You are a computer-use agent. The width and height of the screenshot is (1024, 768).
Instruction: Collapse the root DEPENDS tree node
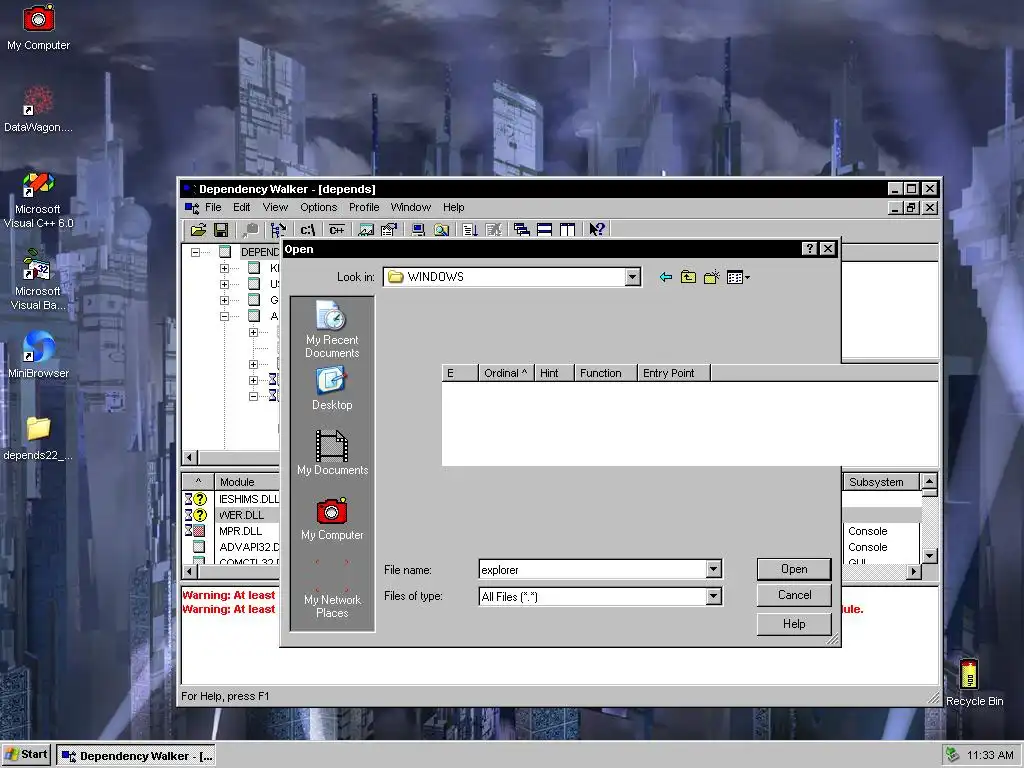pos(195,252)
